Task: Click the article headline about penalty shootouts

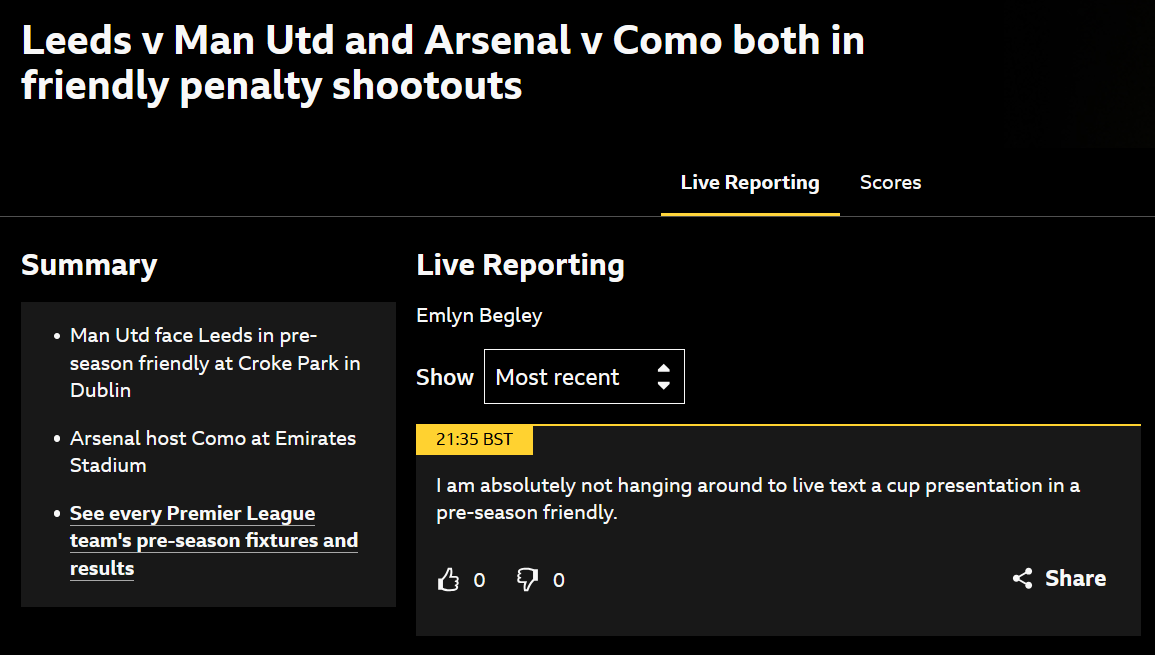Action: [443, 63]
